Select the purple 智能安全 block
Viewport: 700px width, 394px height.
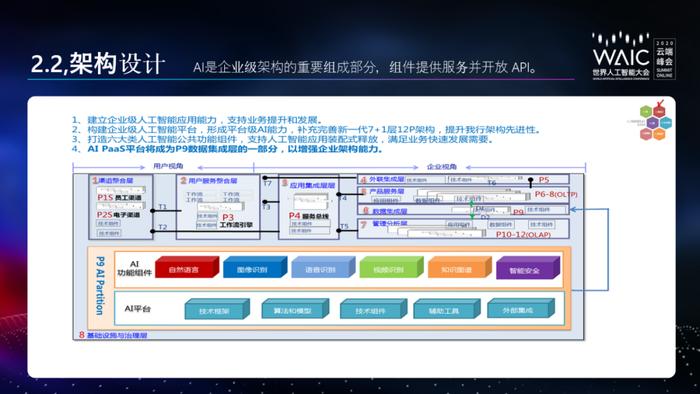point(528,268)
